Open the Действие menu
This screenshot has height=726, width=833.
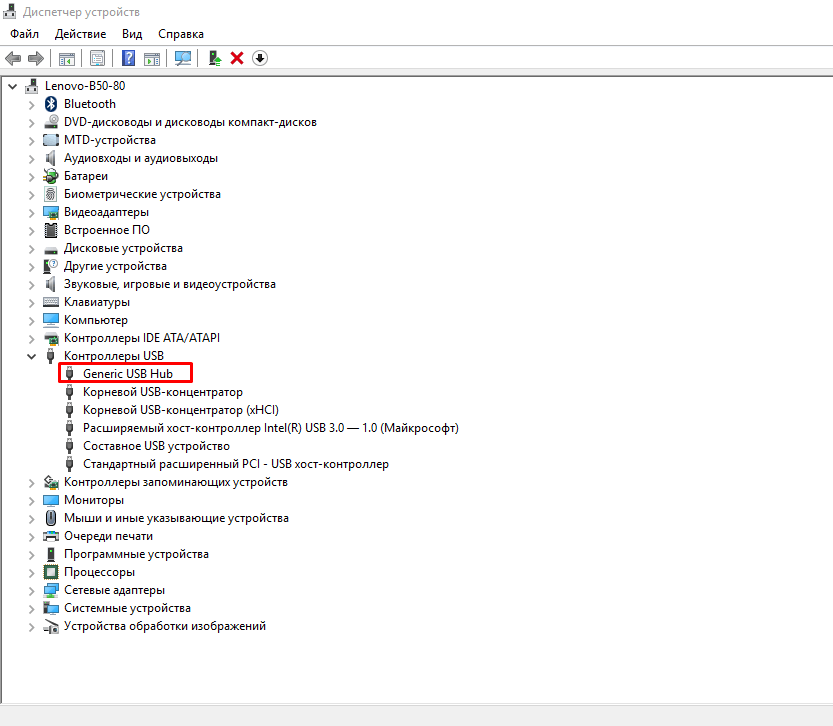[80, 34]
